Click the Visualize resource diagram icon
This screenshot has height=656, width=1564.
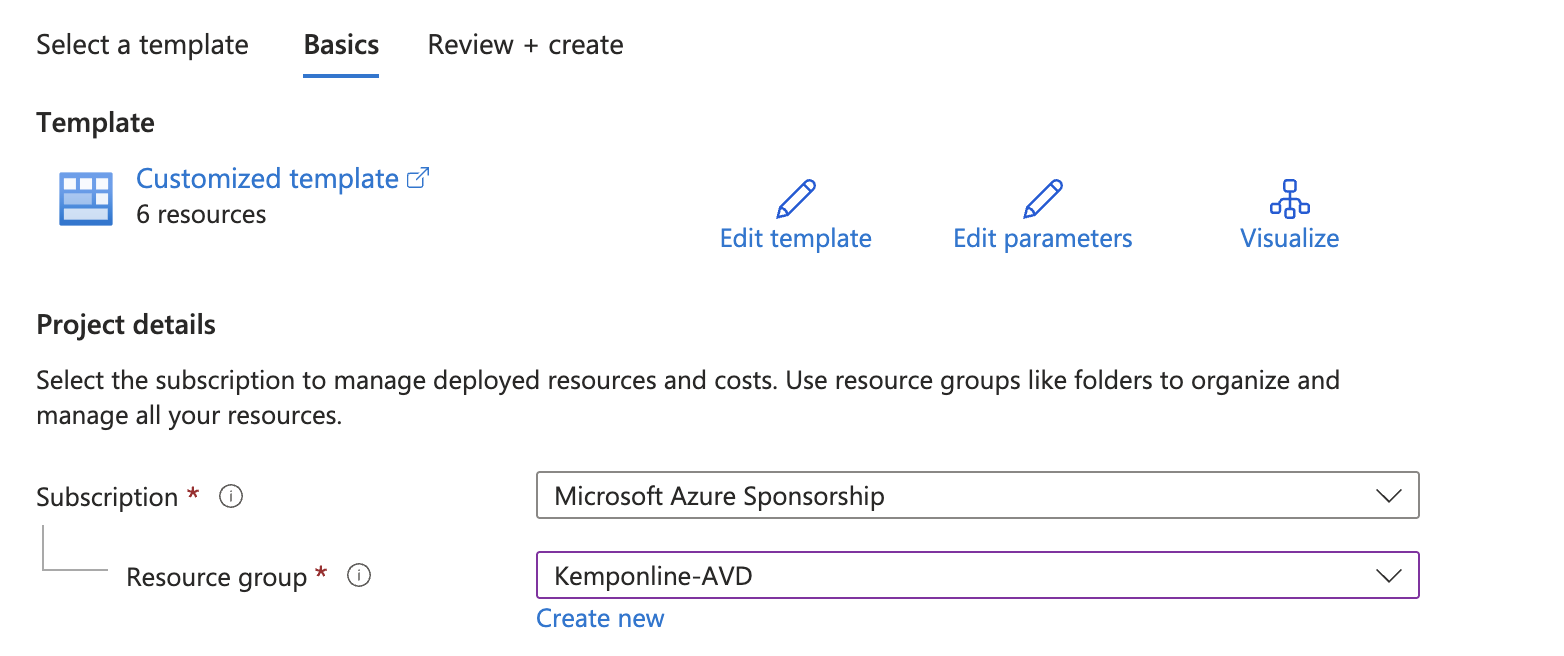tap(1289, 199)
